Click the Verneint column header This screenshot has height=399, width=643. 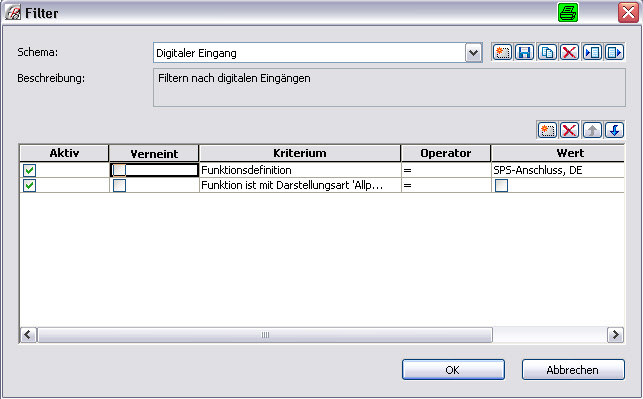(x=154, y=153)
